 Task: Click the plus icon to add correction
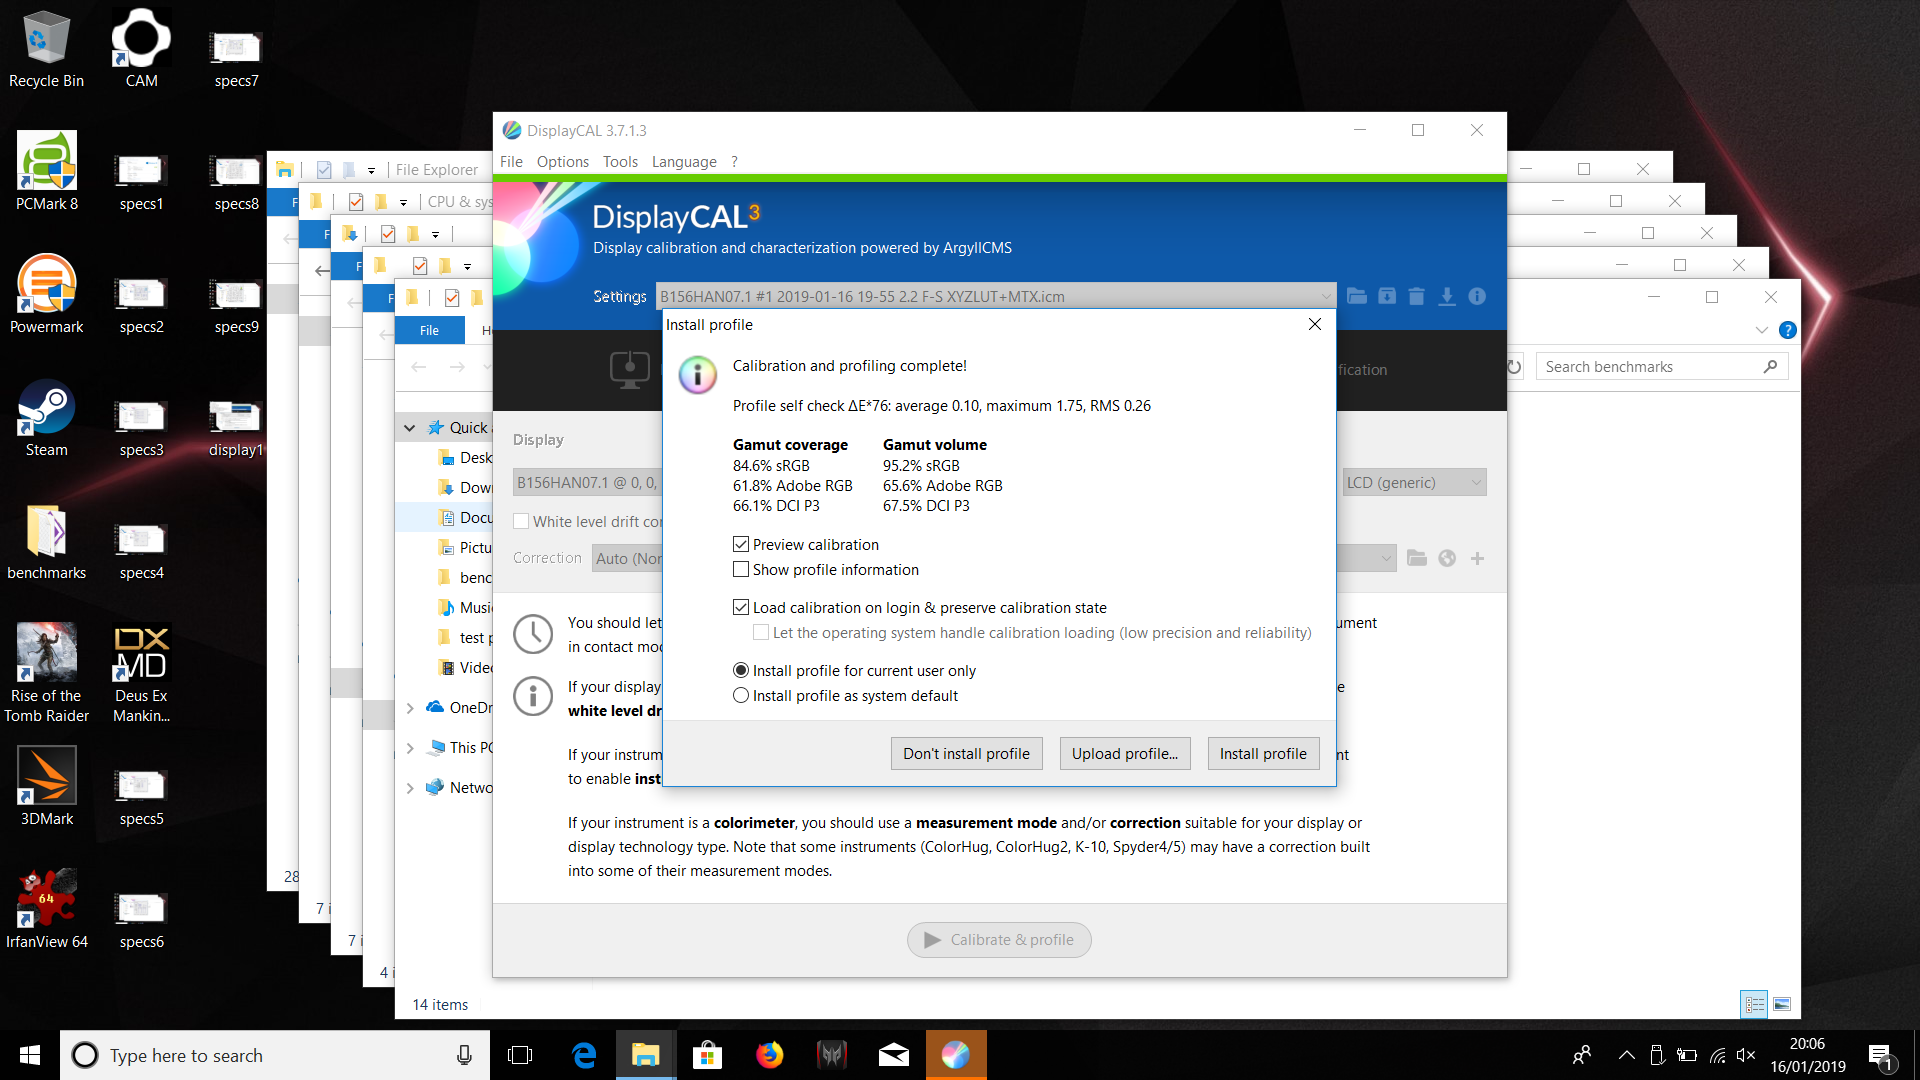(1477, 558)
